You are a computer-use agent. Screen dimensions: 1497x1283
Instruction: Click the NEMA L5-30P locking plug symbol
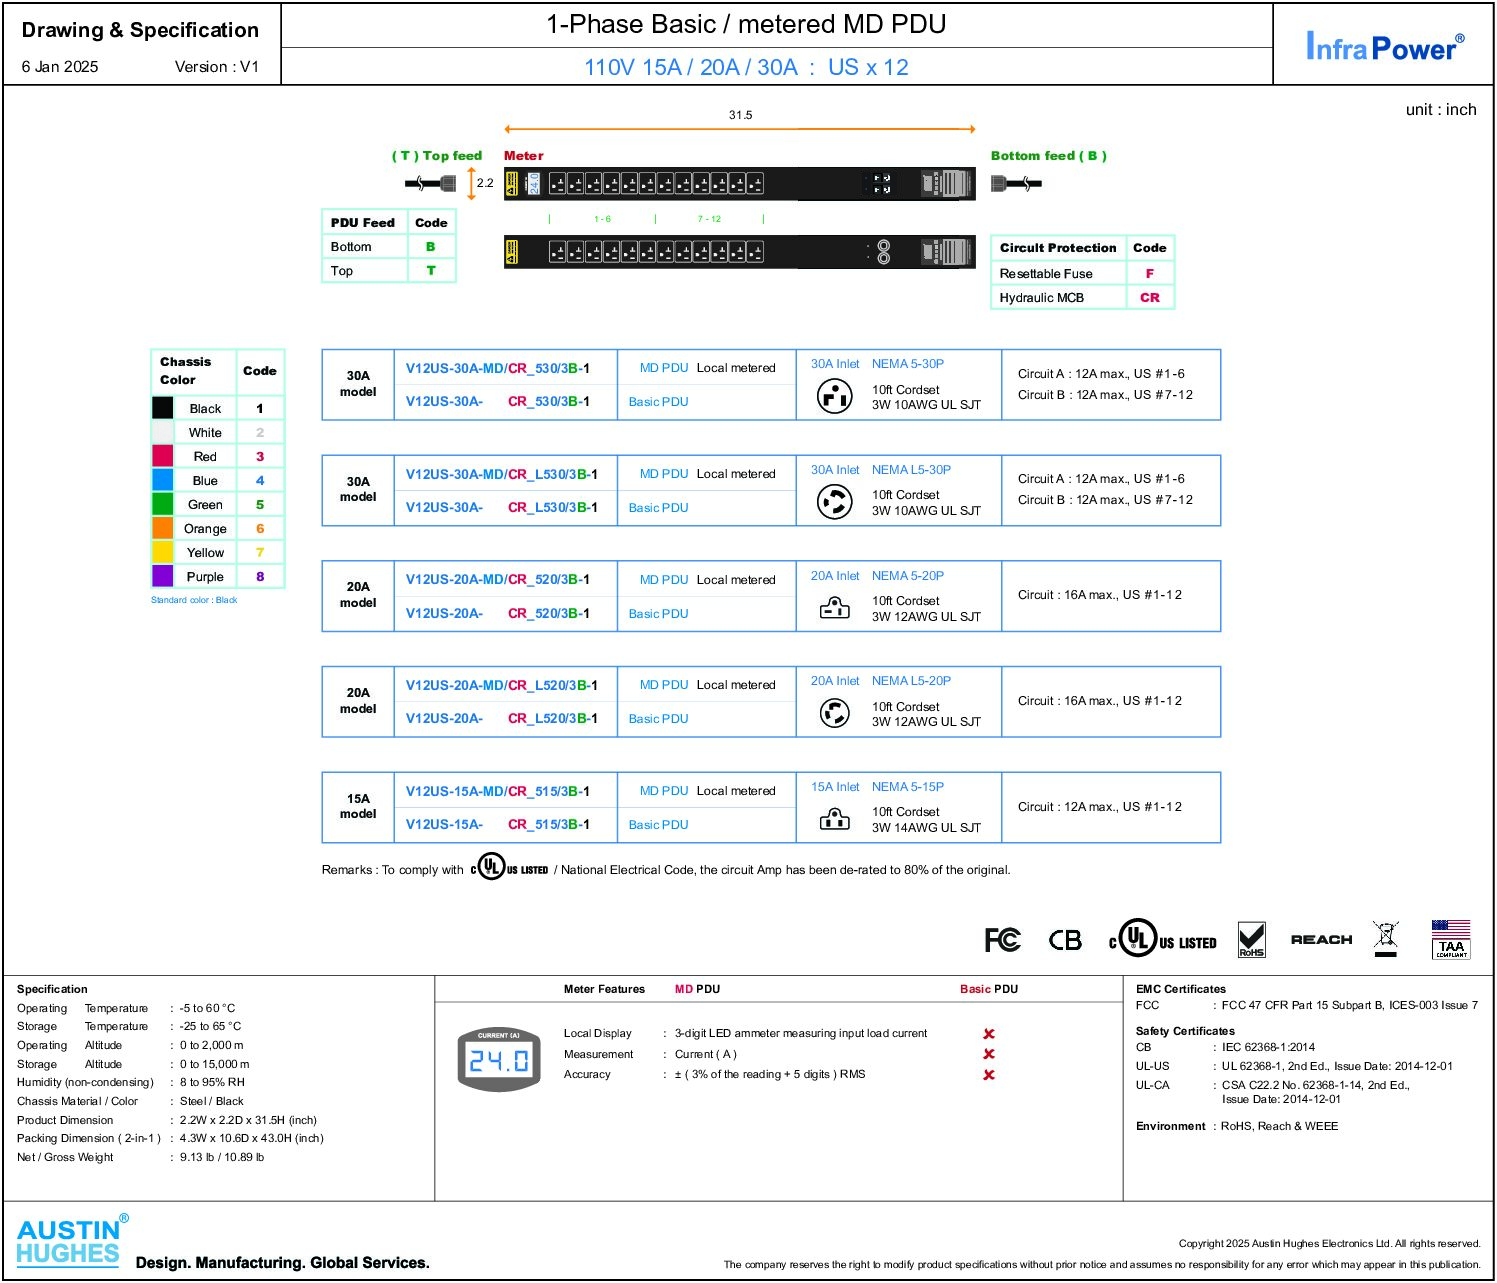[834, 502]
